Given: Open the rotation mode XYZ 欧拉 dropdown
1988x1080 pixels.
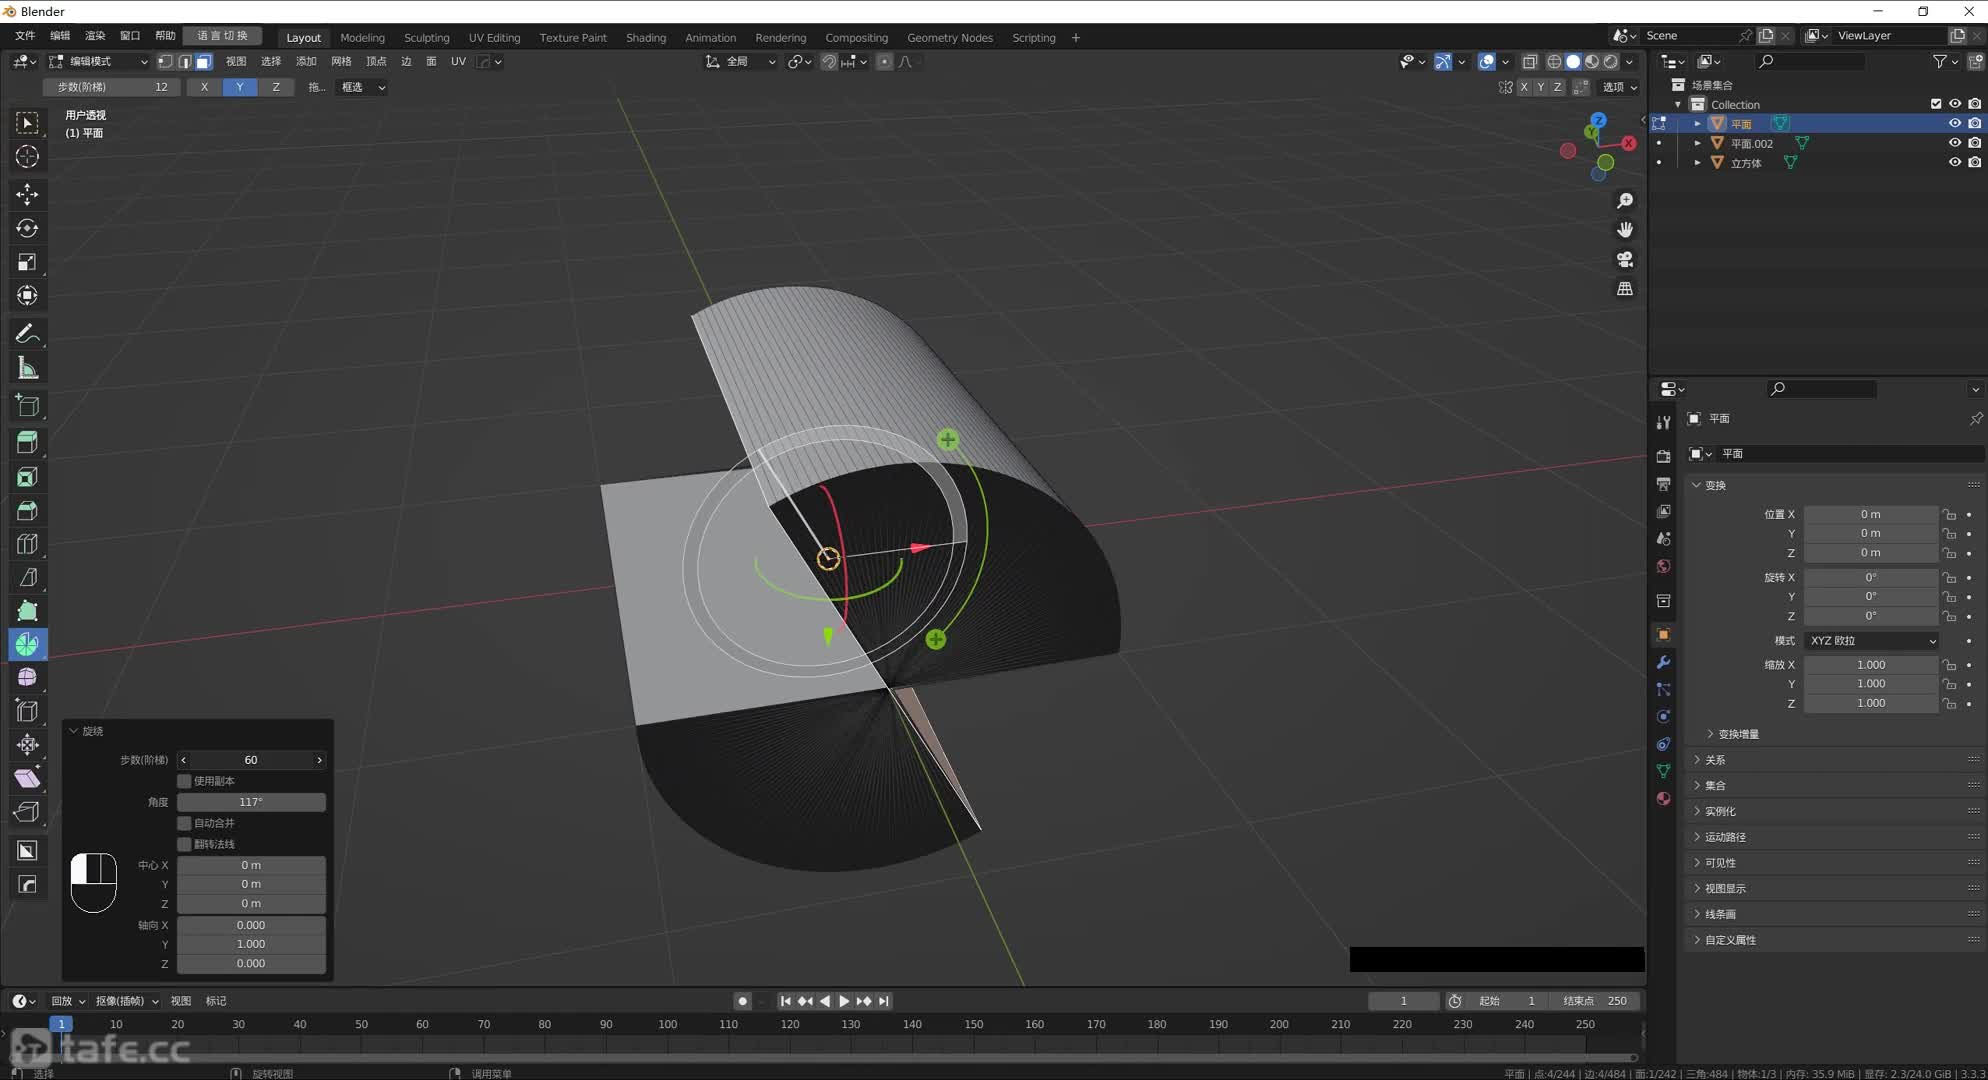Looking at the screenshot, I should pyautogui.click(x=1871, y=640).
